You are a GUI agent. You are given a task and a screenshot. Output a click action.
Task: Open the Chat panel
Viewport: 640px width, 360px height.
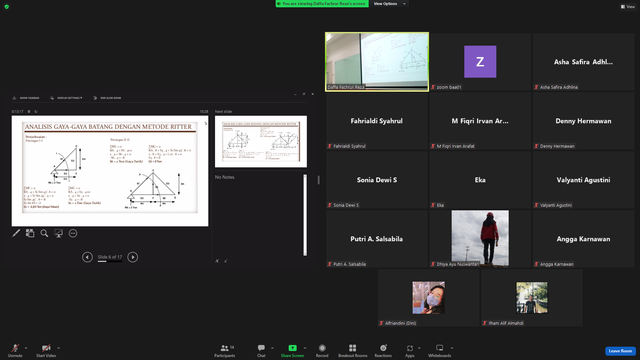click(x=261, y=350)
